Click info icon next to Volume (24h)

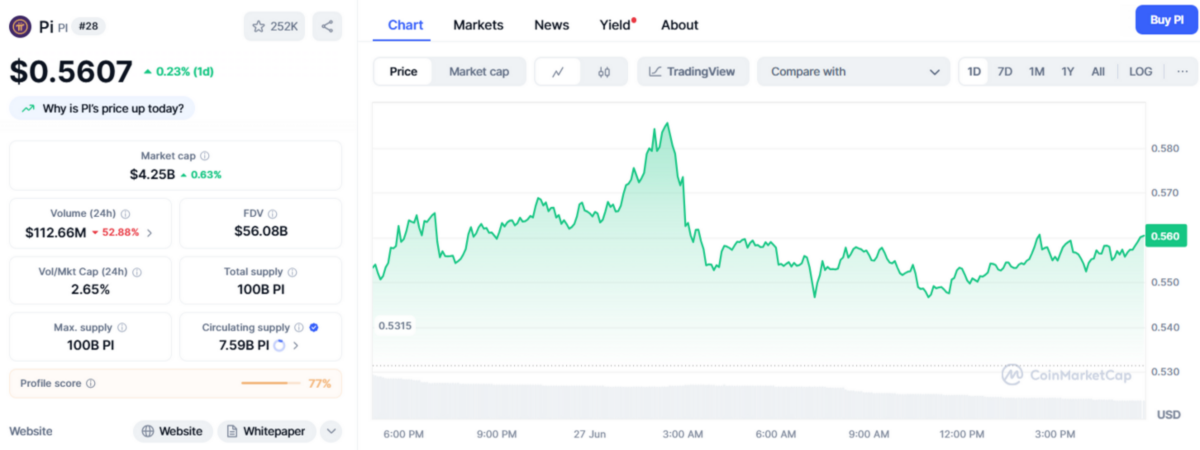click(126, 214)
